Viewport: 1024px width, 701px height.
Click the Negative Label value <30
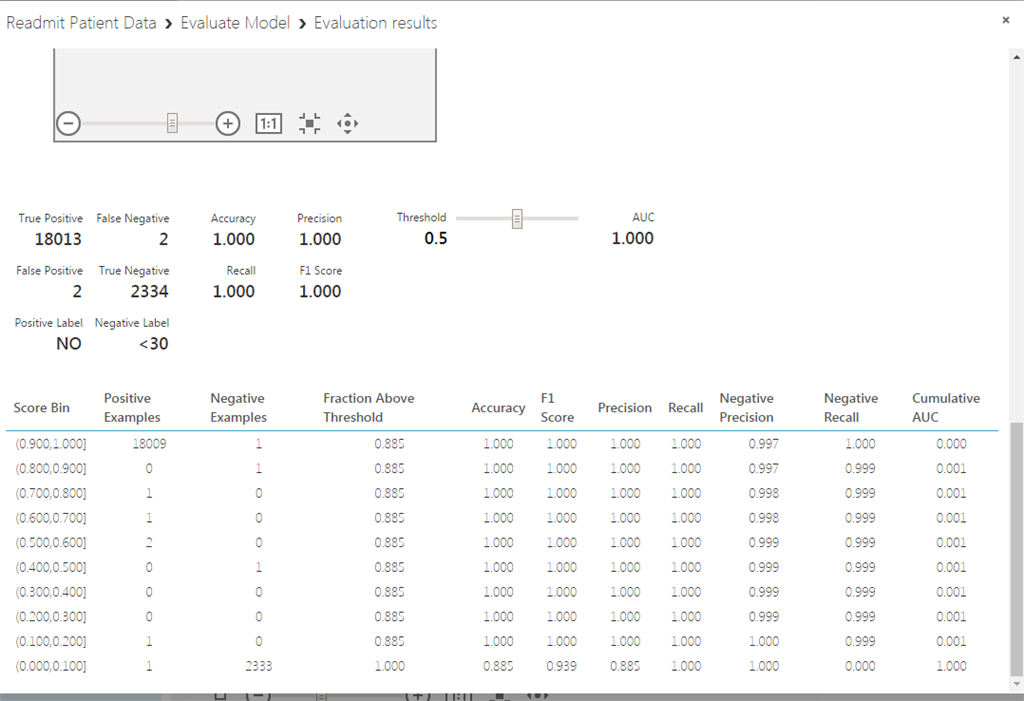pos(153,344)
